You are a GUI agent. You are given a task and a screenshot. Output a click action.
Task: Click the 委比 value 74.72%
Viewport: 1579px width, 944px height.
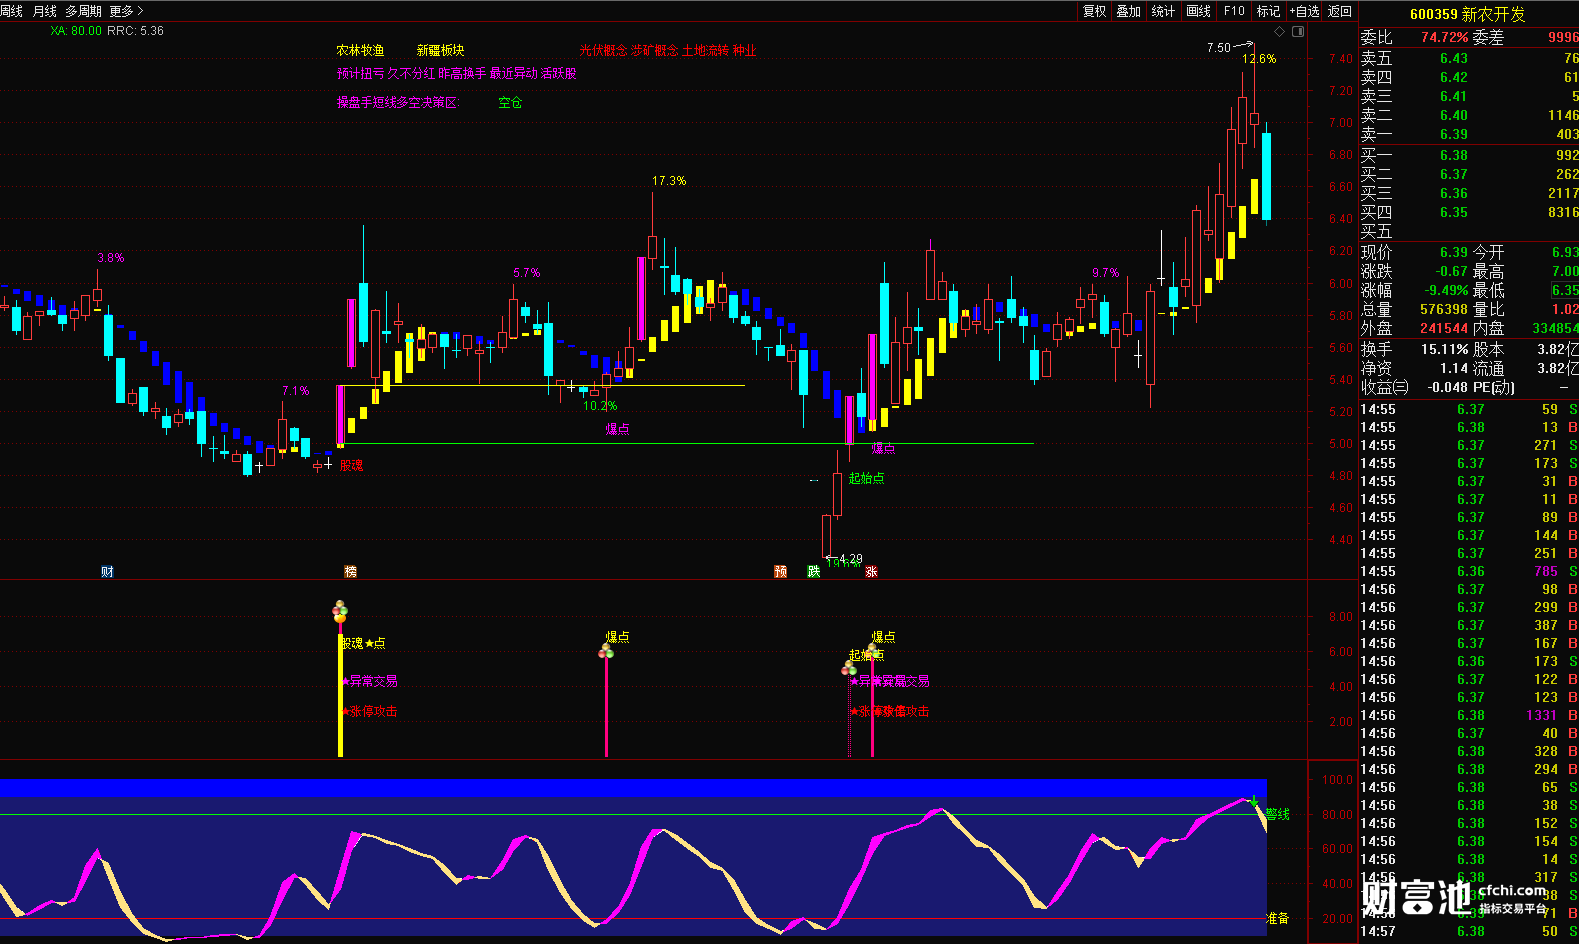pyautogui.click(x=1445, y=37)
